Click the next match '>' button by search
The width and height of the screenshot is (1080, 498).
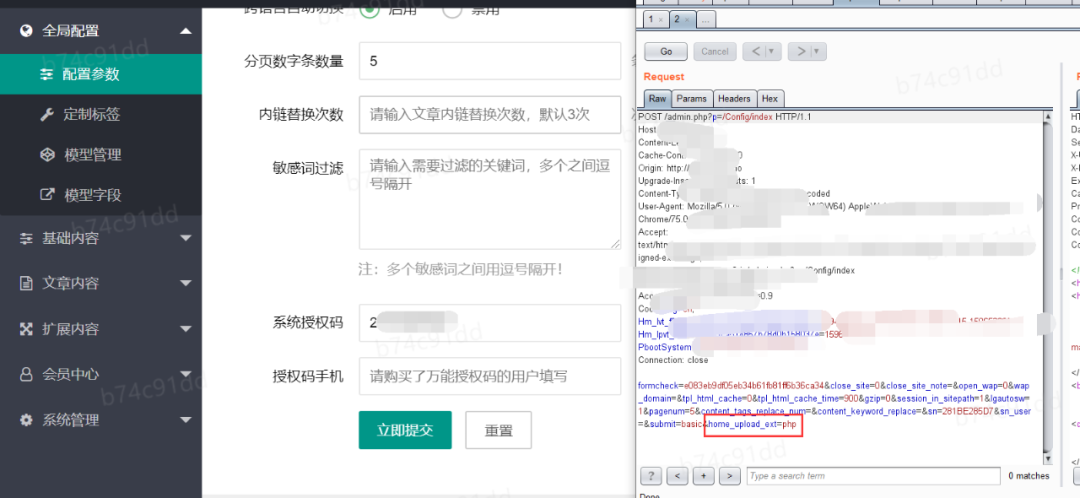729,475
